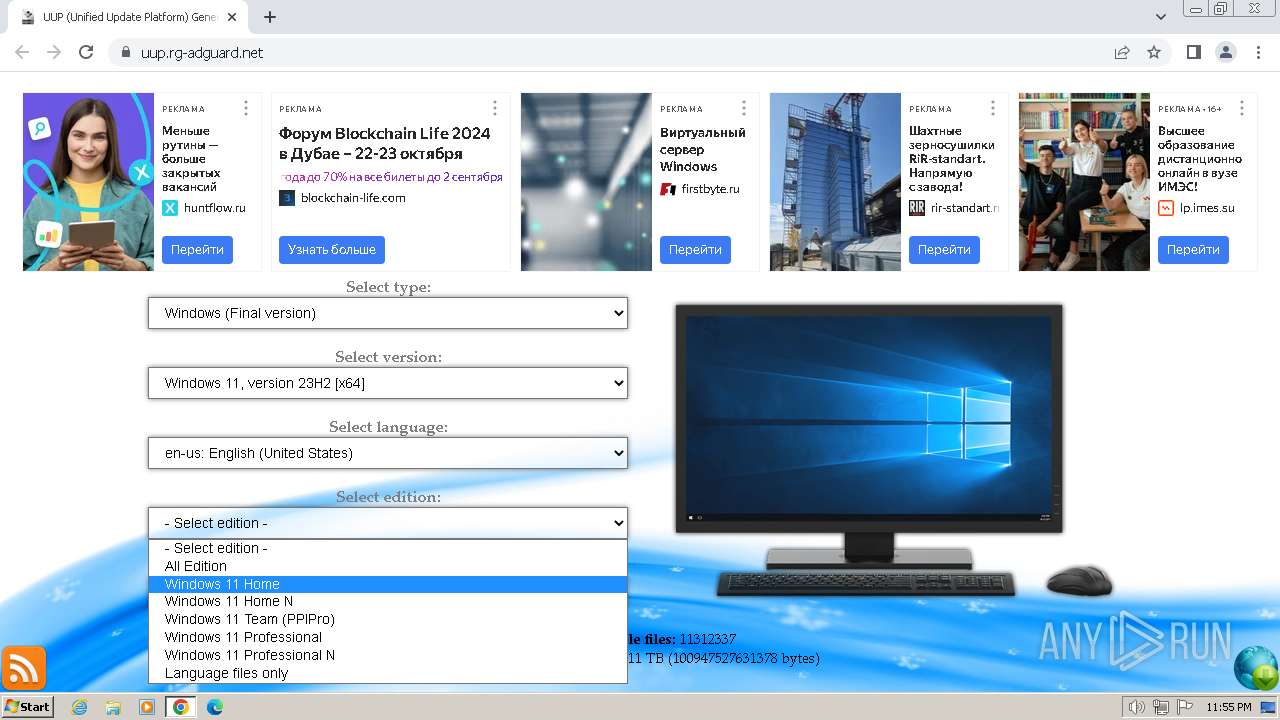This screenshot has width=1280, height=720.
Task: Open a new tab with plus button
Action: (270, 17)
